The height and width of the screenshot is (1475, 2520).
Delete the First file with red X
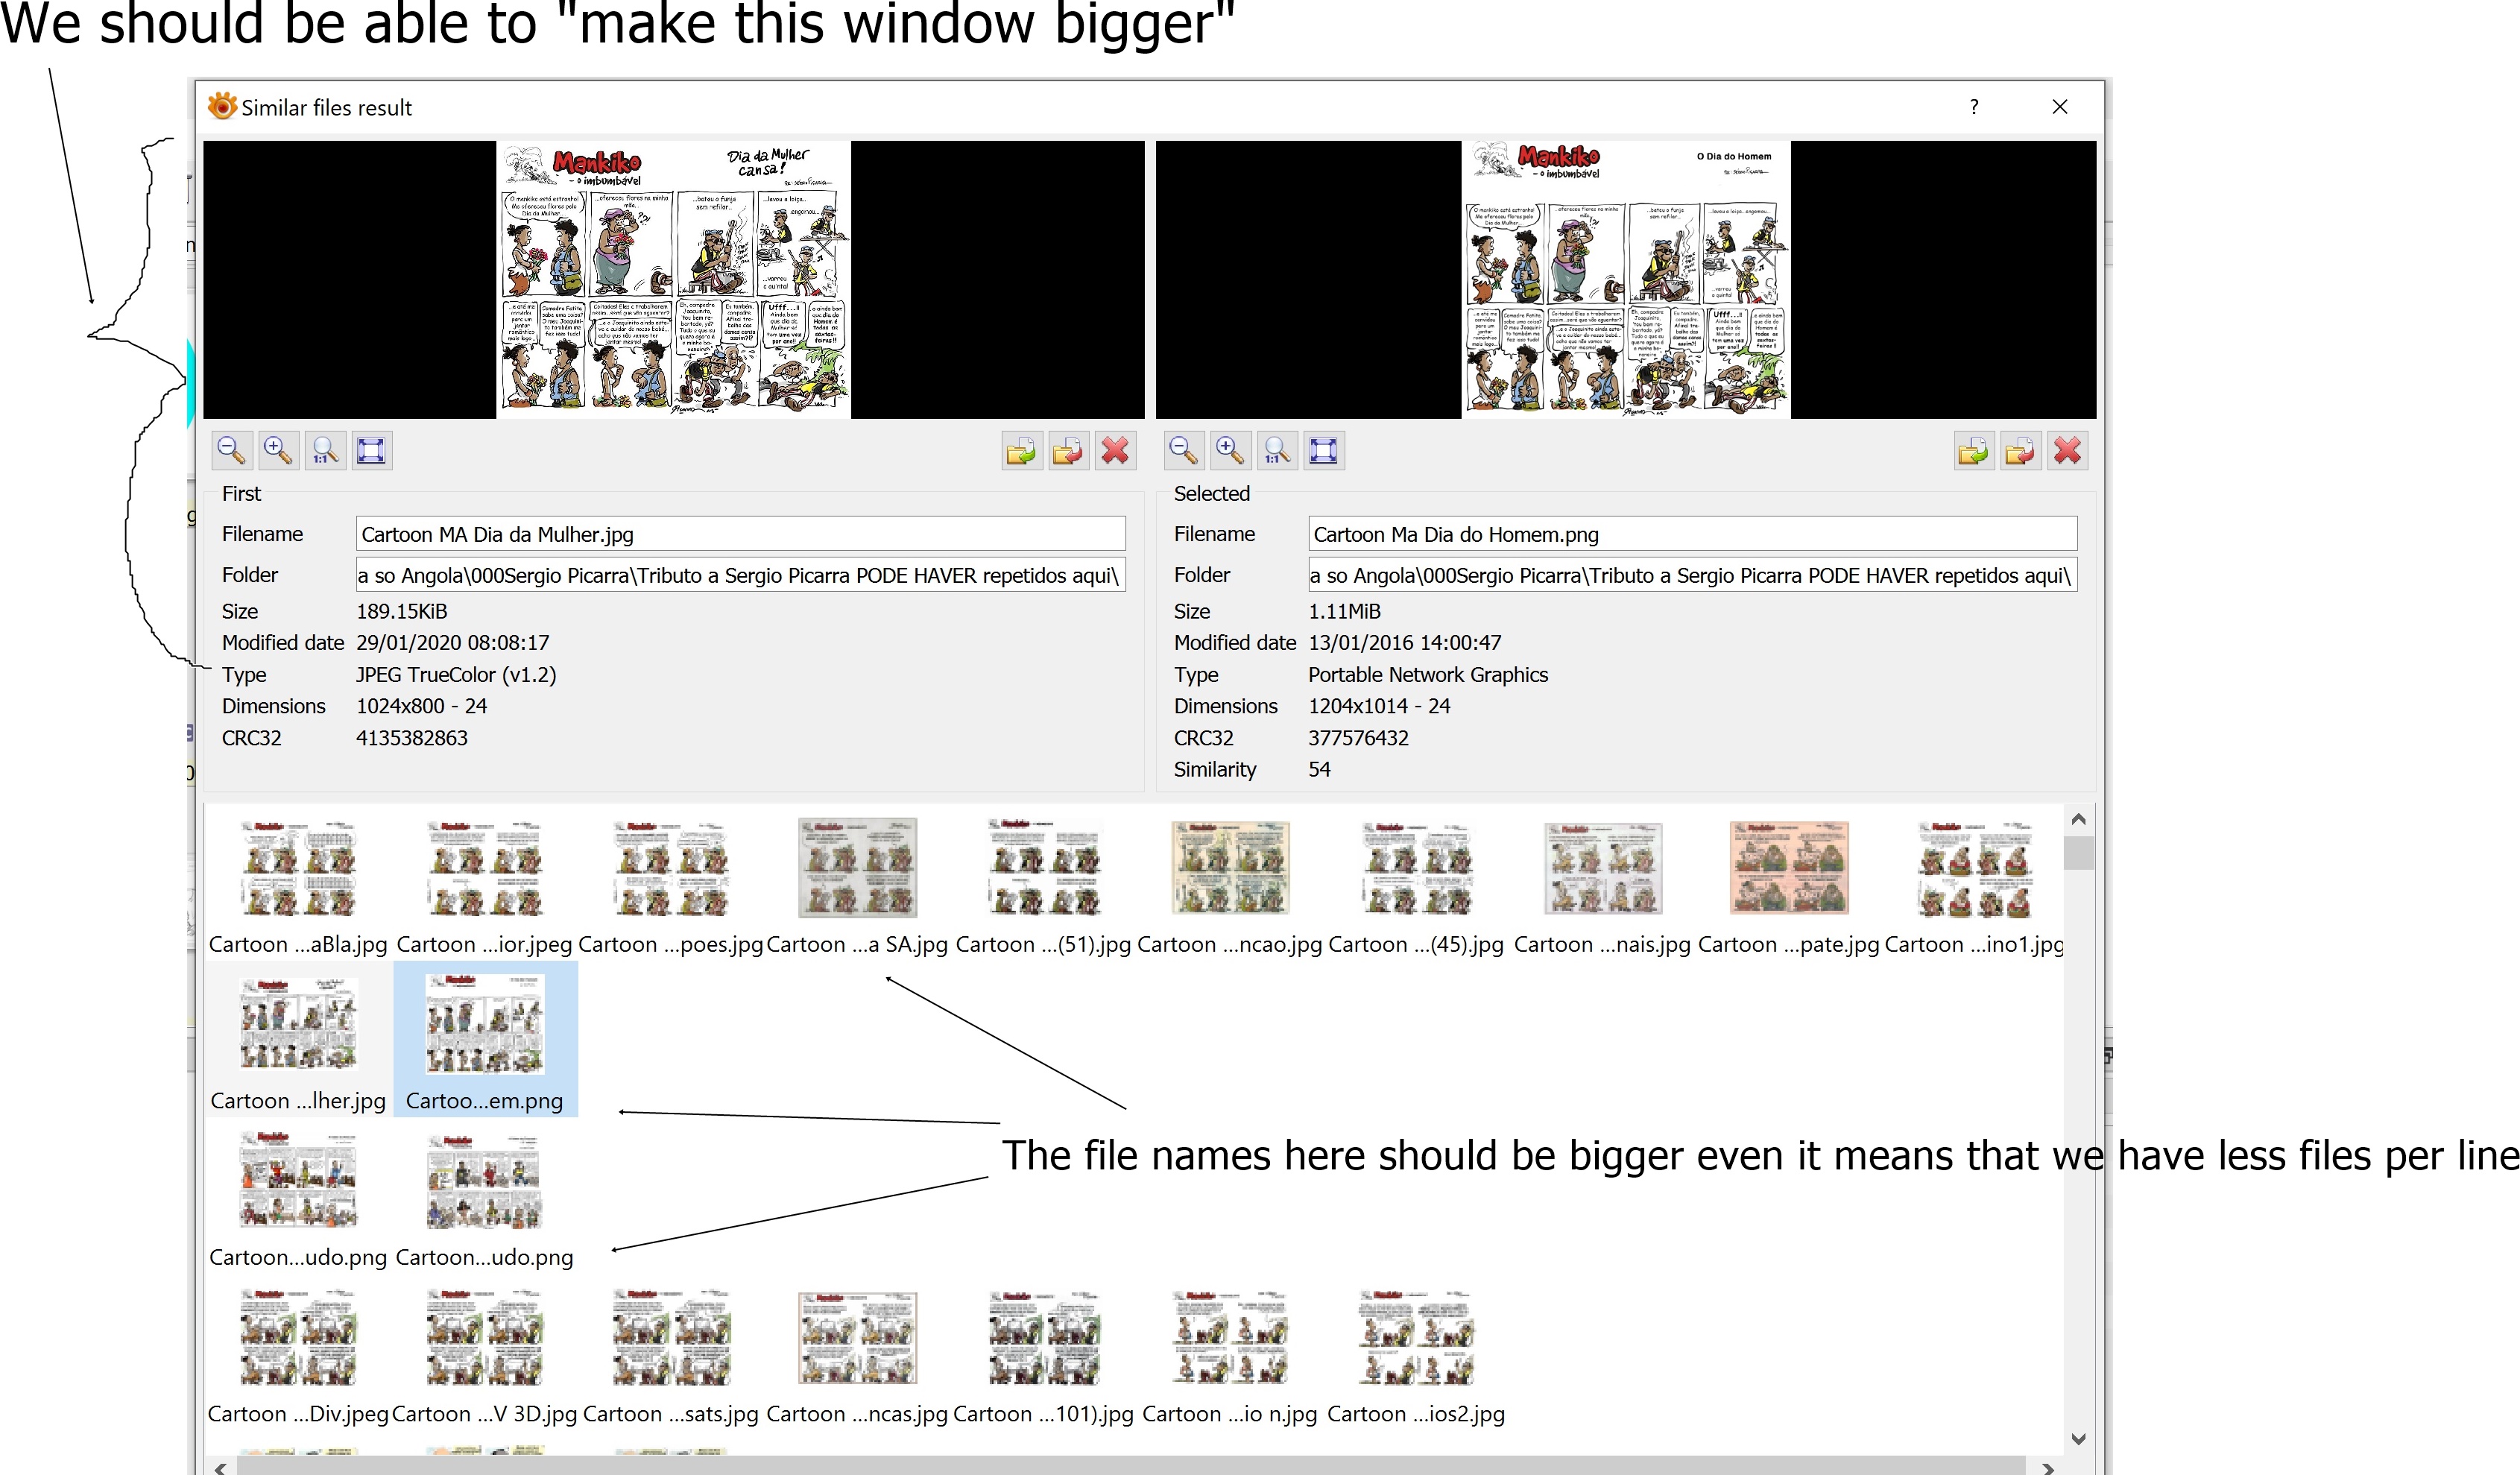[x=1115, y=451]
